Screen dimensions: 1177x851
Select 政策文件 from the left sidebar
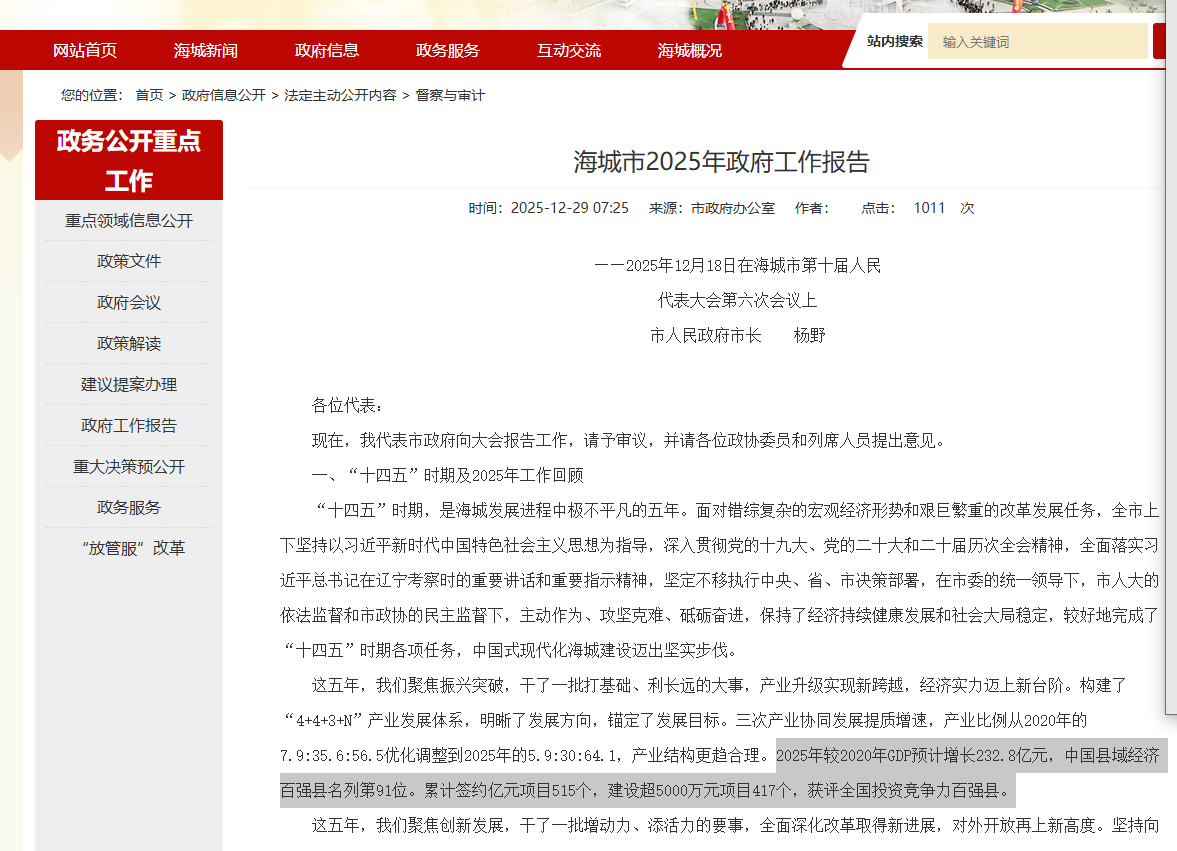(x=129, y=262)
